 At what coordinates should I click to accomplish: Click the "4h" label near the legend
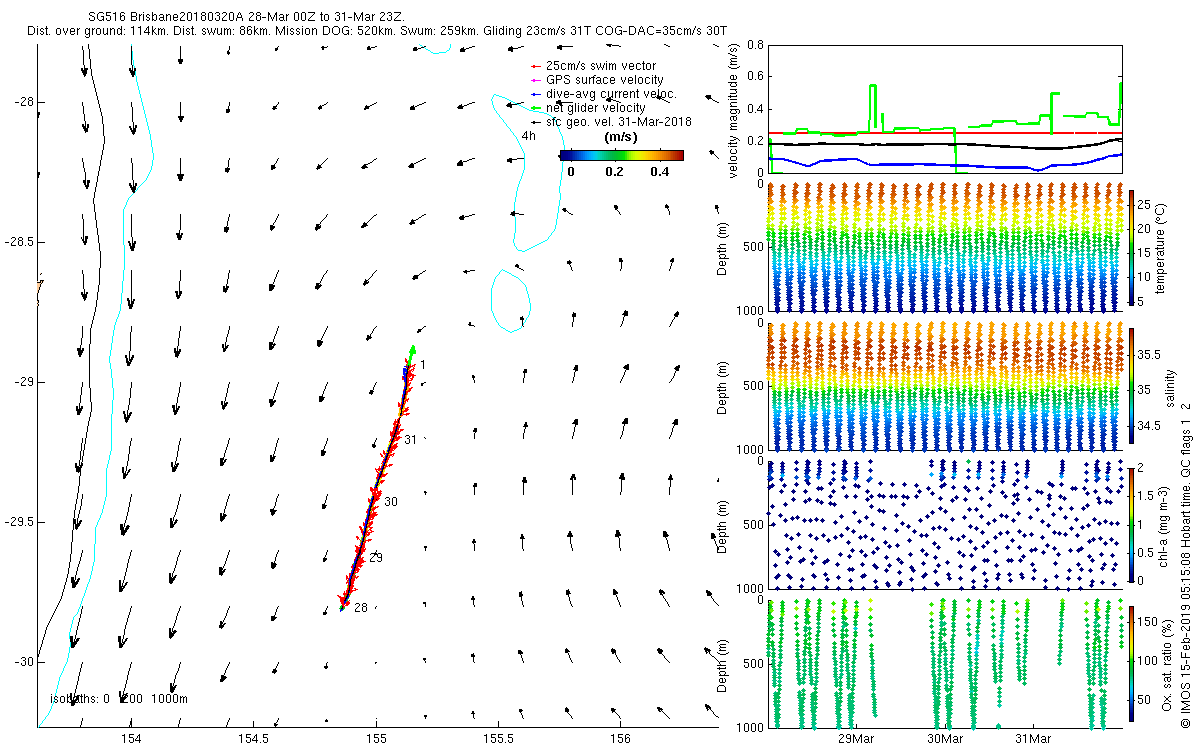(529, 136)
